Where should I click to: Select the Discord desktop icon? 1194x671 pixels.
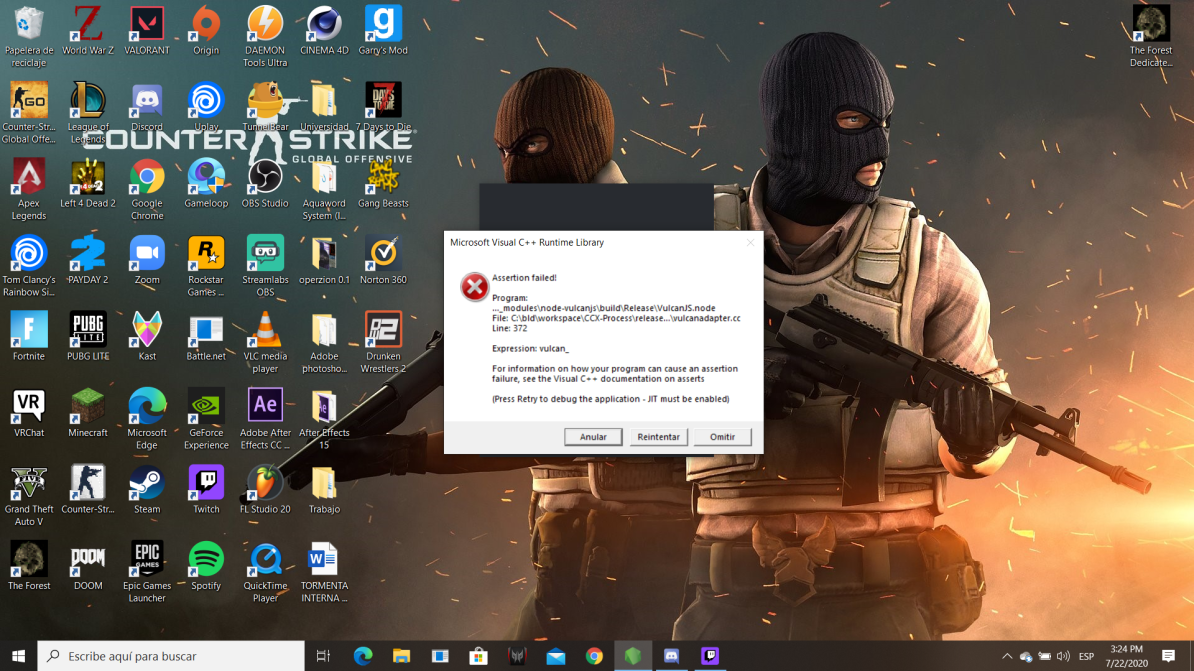(146, 108)
